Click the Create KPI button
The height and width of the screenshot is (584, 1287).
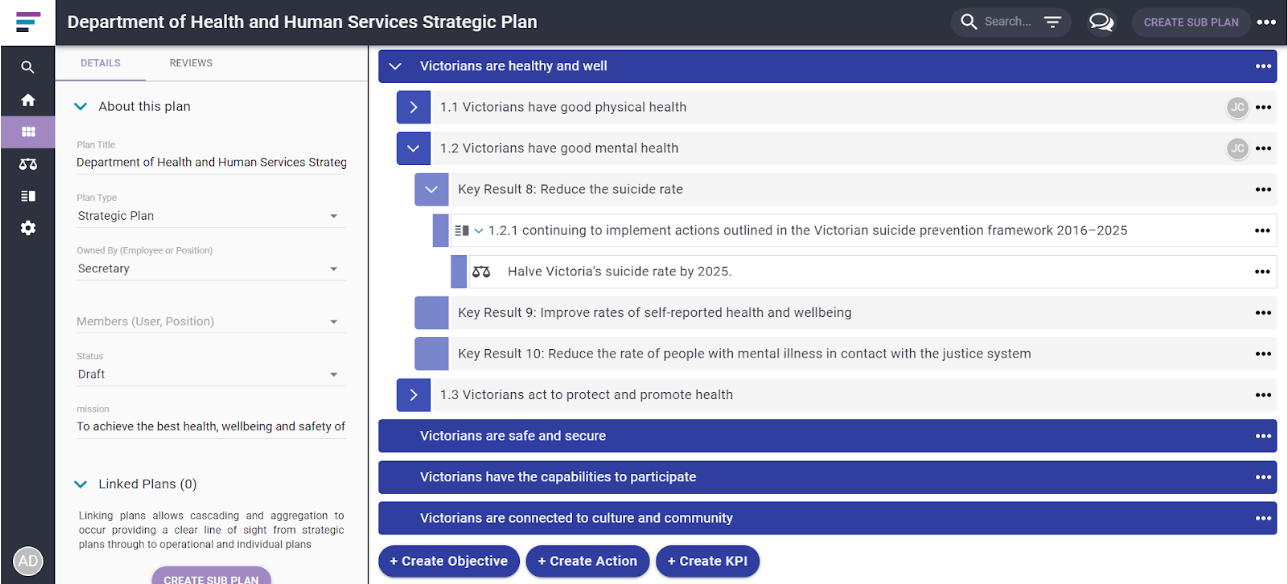click(x=707, y=561)
